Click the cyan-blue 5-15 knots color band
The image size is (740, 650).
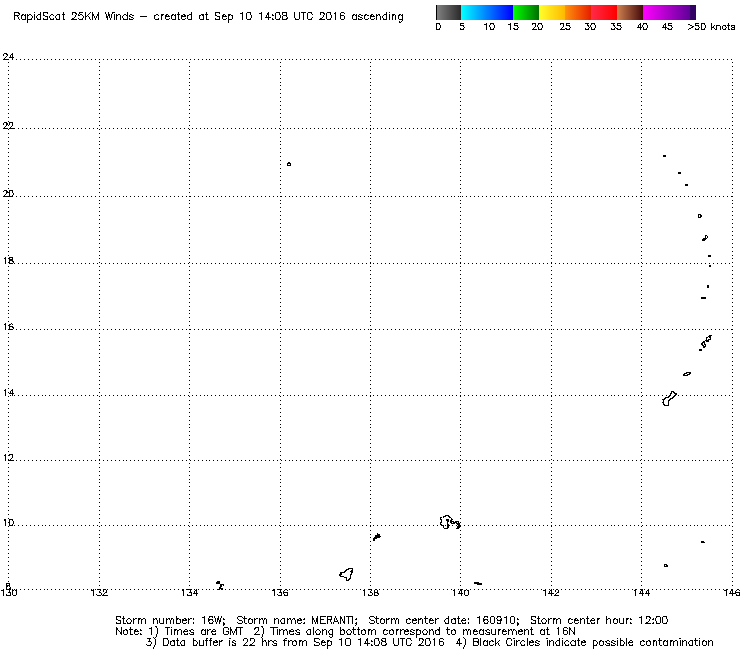point(487,12)
